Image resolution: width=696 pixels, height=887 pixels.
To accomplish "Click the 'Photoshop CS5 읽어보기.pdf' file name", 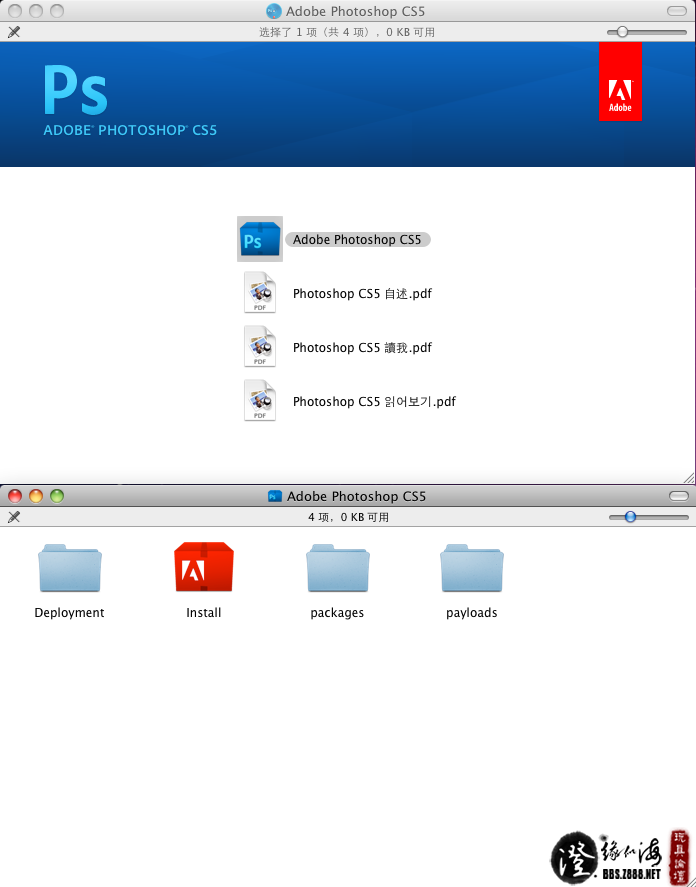I will point(374,402).
